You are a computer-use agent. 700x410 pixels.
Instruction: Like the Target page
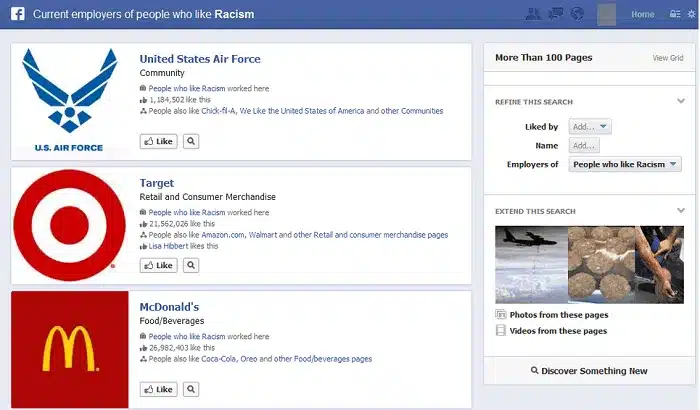pos(158,265)
